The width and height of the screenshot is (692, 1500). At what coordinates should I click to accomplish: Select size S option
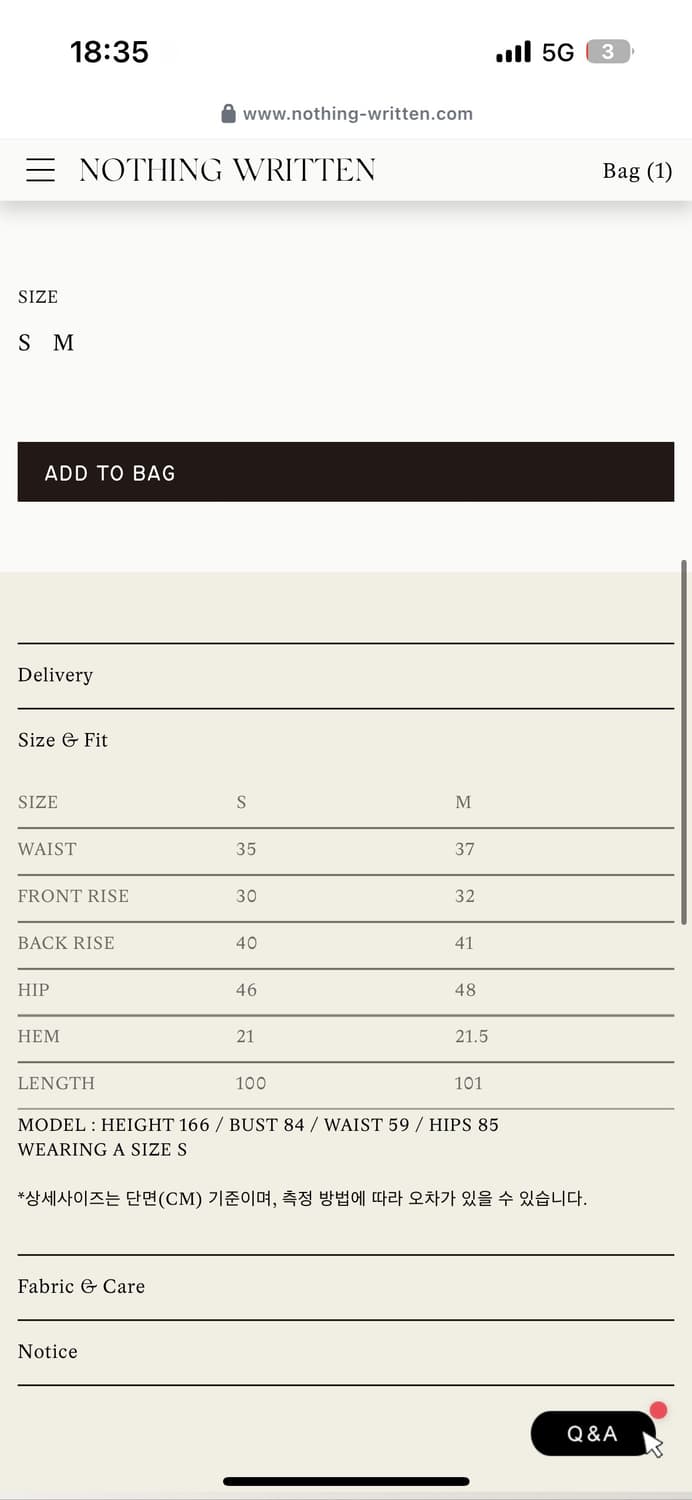tap(25, 343)
